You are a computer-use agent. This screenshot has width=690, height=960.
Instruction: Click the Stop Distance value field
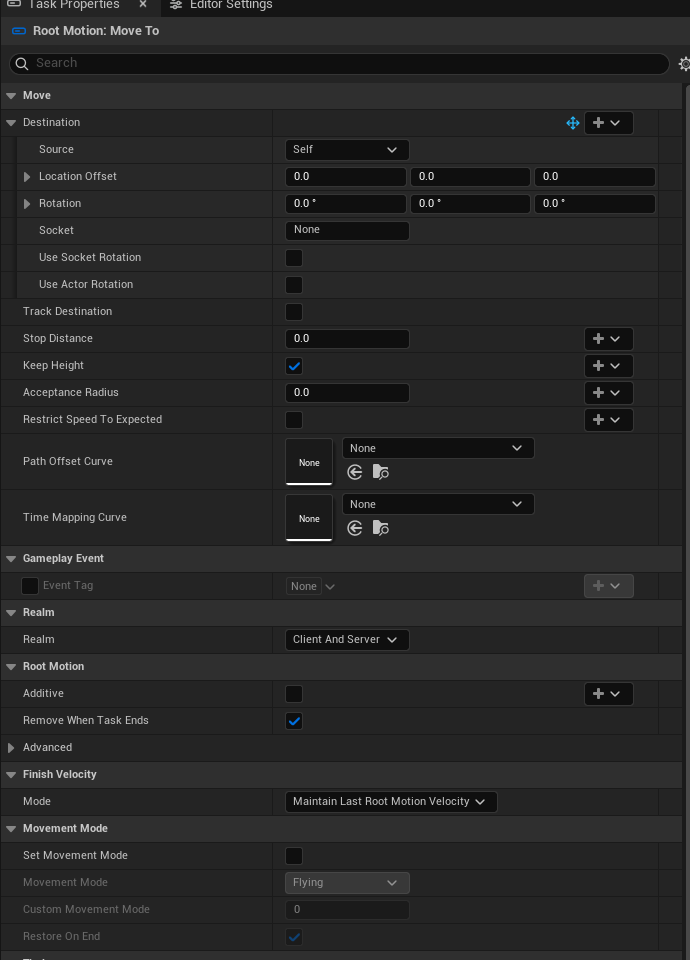pos(347,339)
